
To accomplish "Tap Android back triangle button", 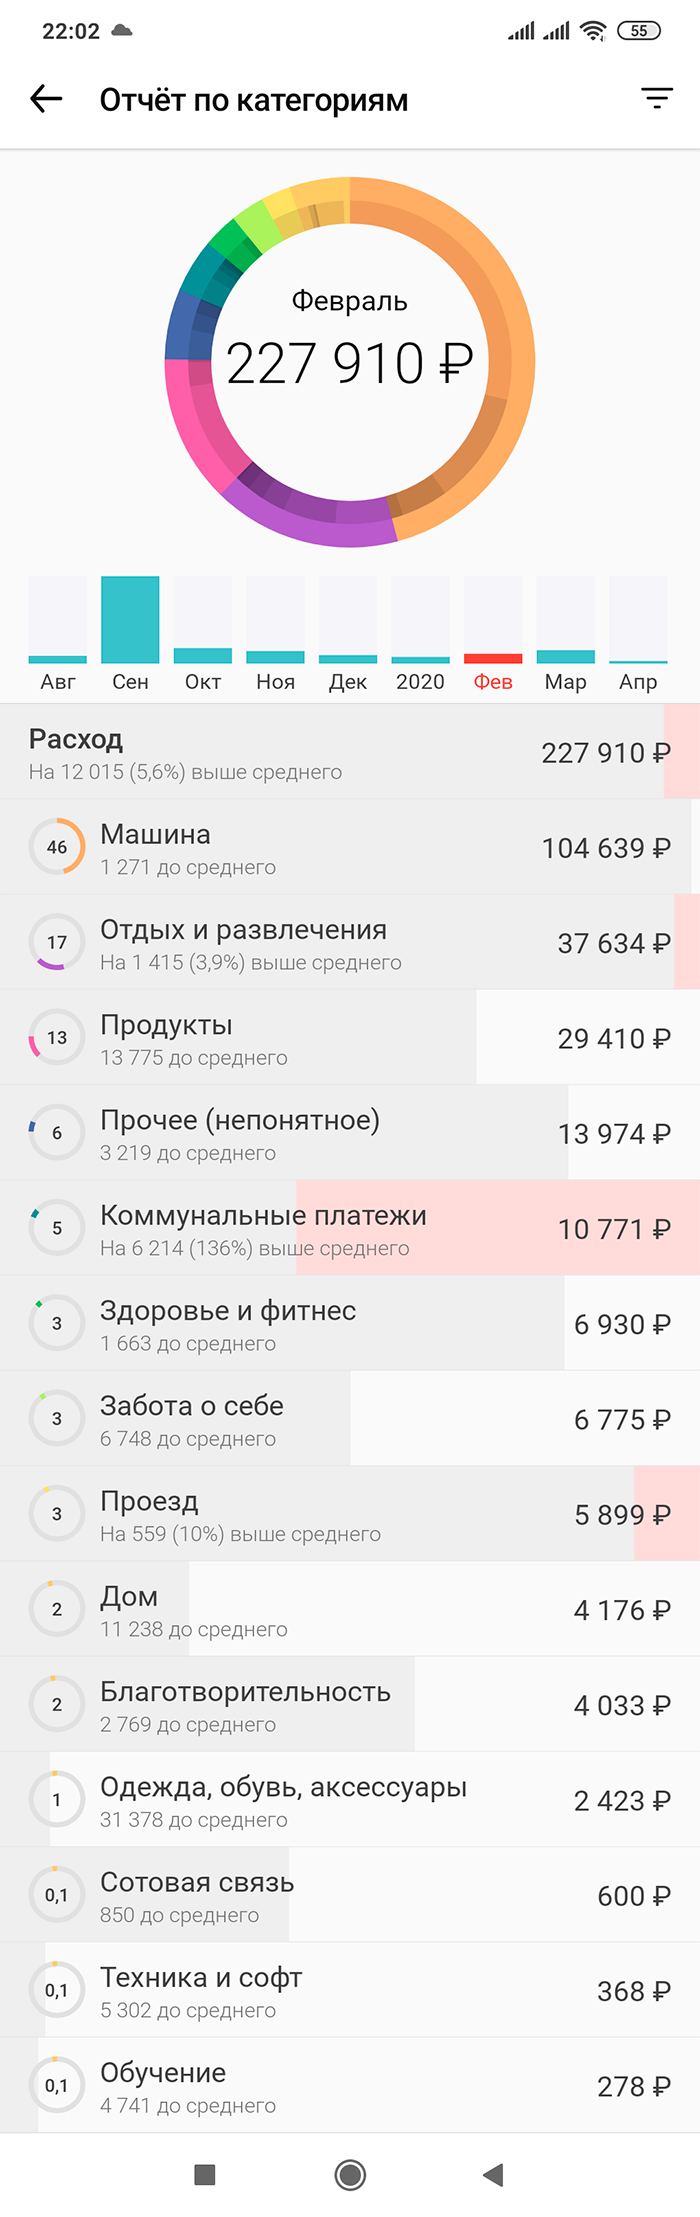I will (x=493, y=2174).
